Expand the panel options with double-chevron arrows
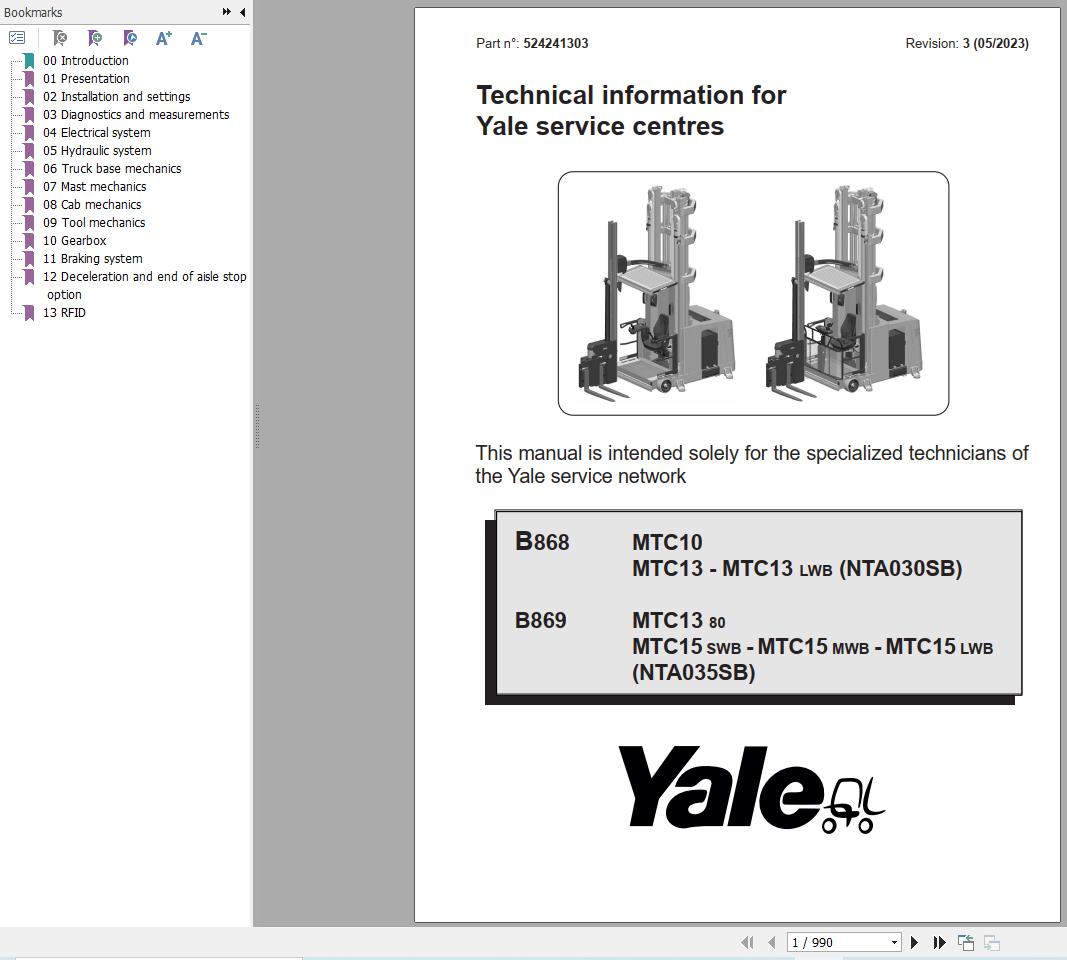The image size is (1067, 960). point(227,12)
